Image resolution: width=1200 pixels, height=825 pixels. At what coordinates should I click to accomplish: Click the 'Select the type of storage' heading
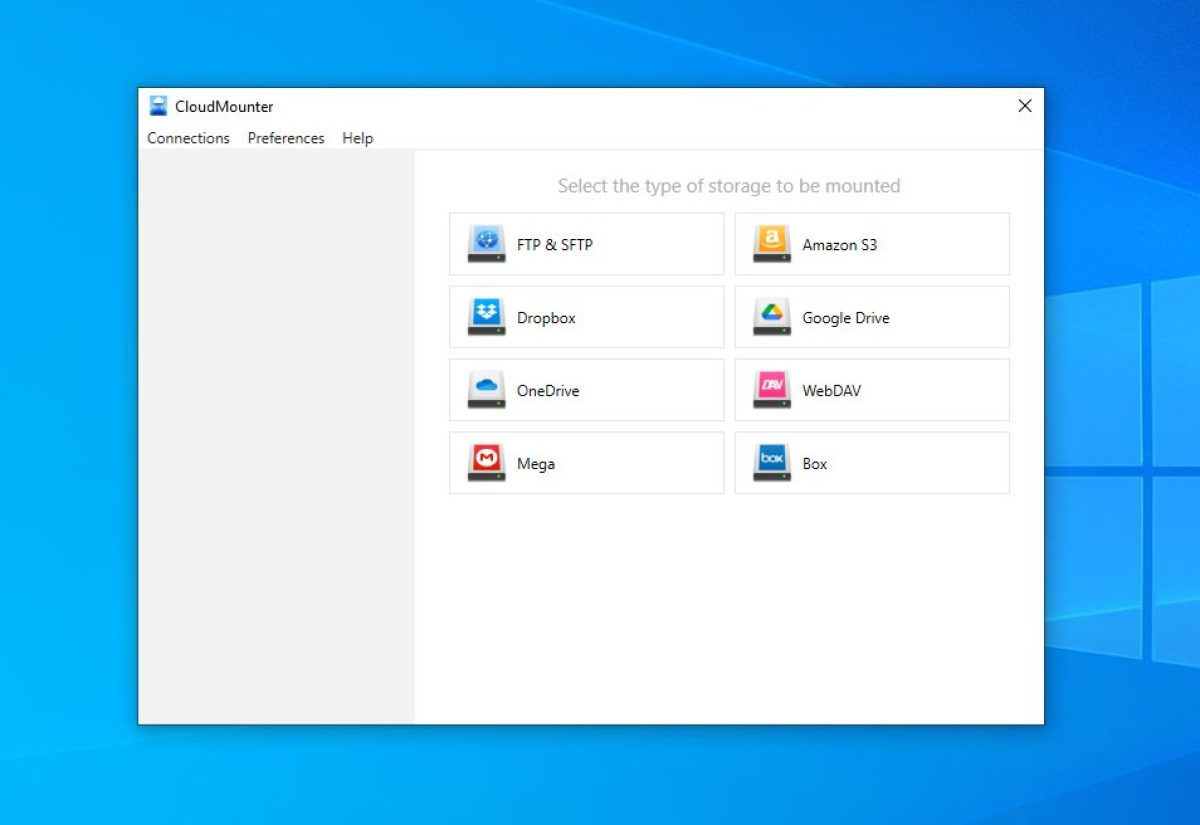(728, 186)
